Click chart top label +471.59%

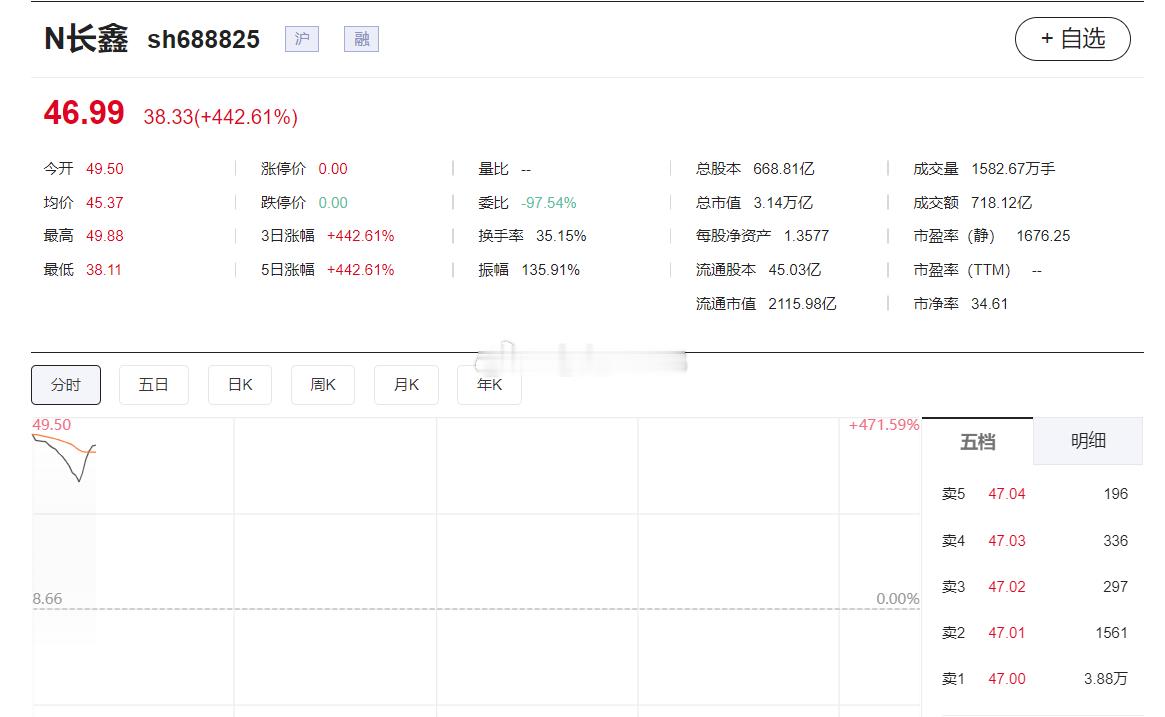tap(884, 425)
